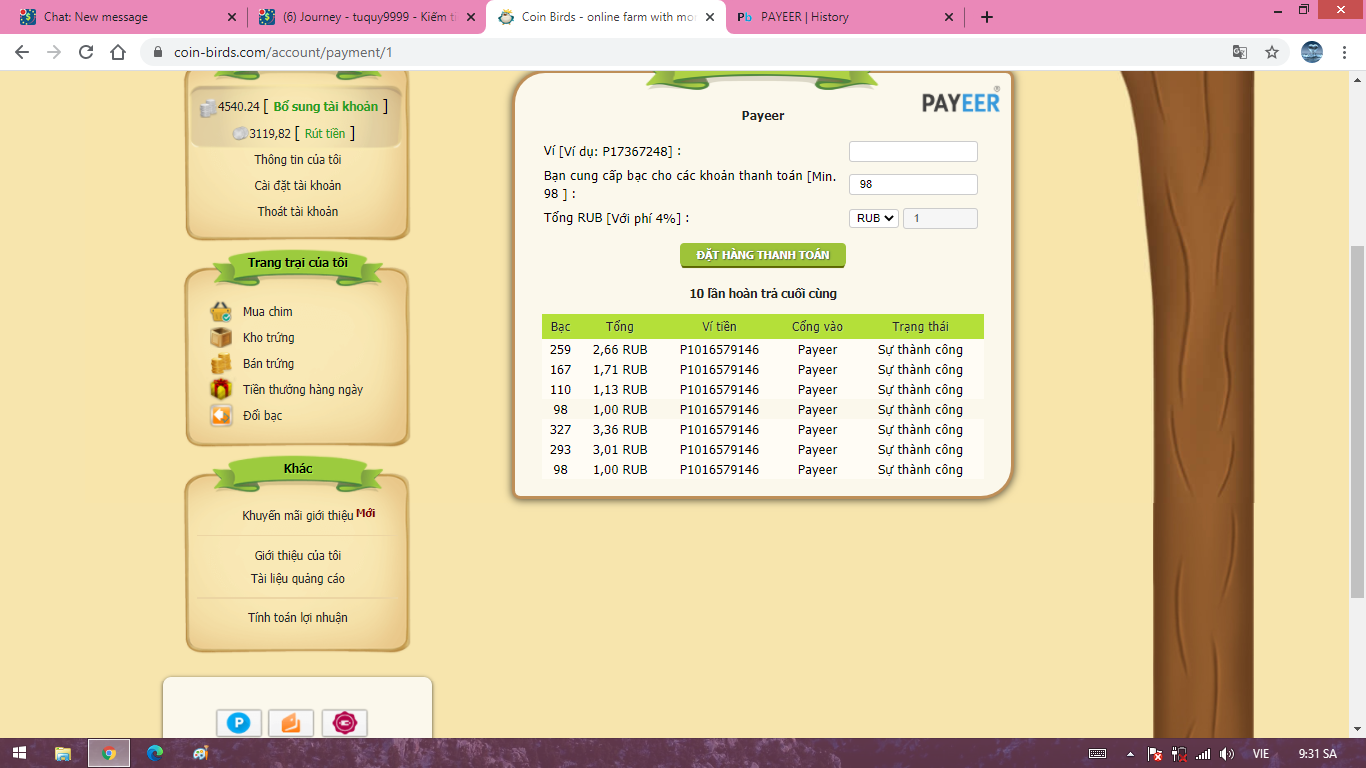
Task: Click the PAYEER logo in the payment panel
Action: (961, 101)
